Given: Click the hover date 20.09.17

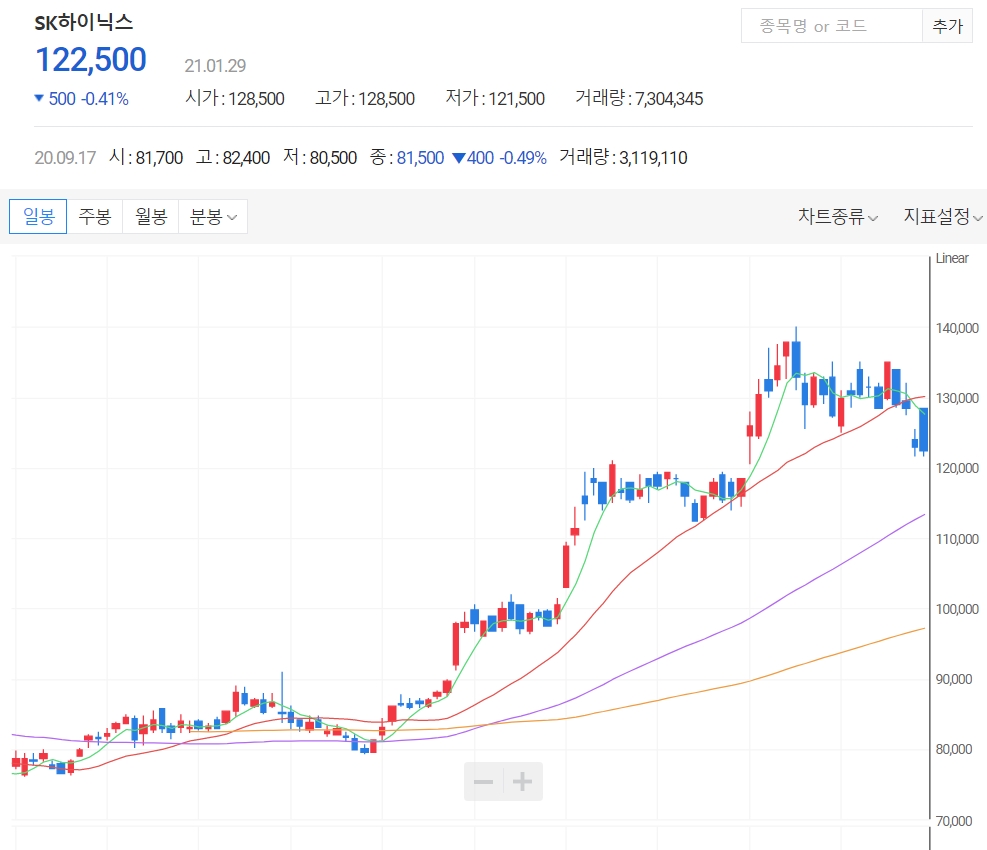Looking at the screenshot, I should 65,157.
